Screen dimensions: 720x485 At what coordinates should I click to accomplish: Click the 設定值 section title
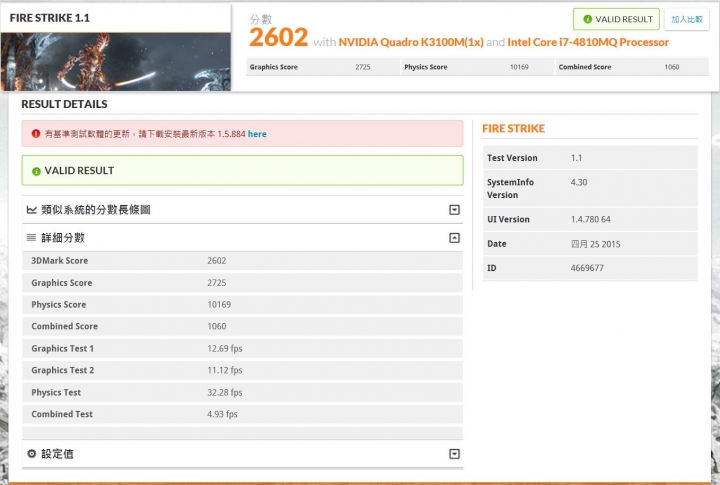[57, 454]
